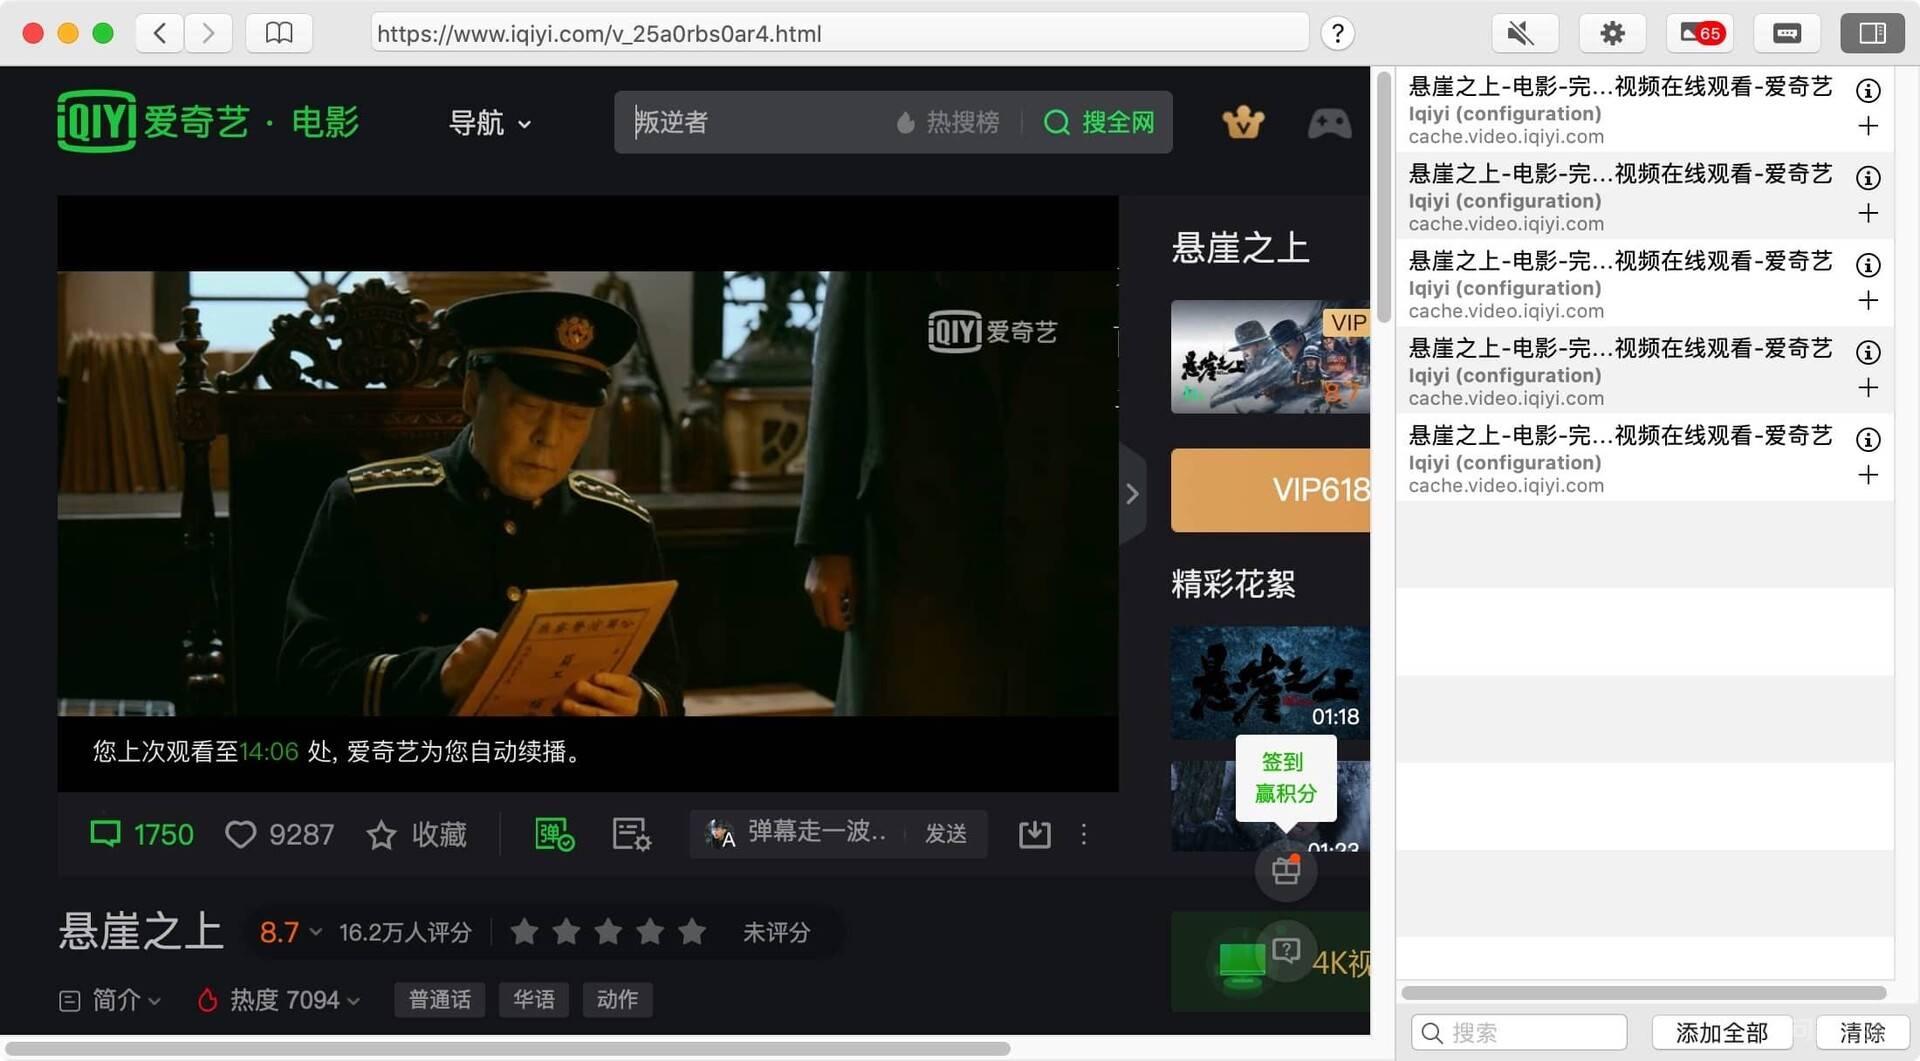Add the second Iqiyi configuration entry with plus
Screen dimensions: 1920x1061
pyautogui.click(x=1867, y=213)
